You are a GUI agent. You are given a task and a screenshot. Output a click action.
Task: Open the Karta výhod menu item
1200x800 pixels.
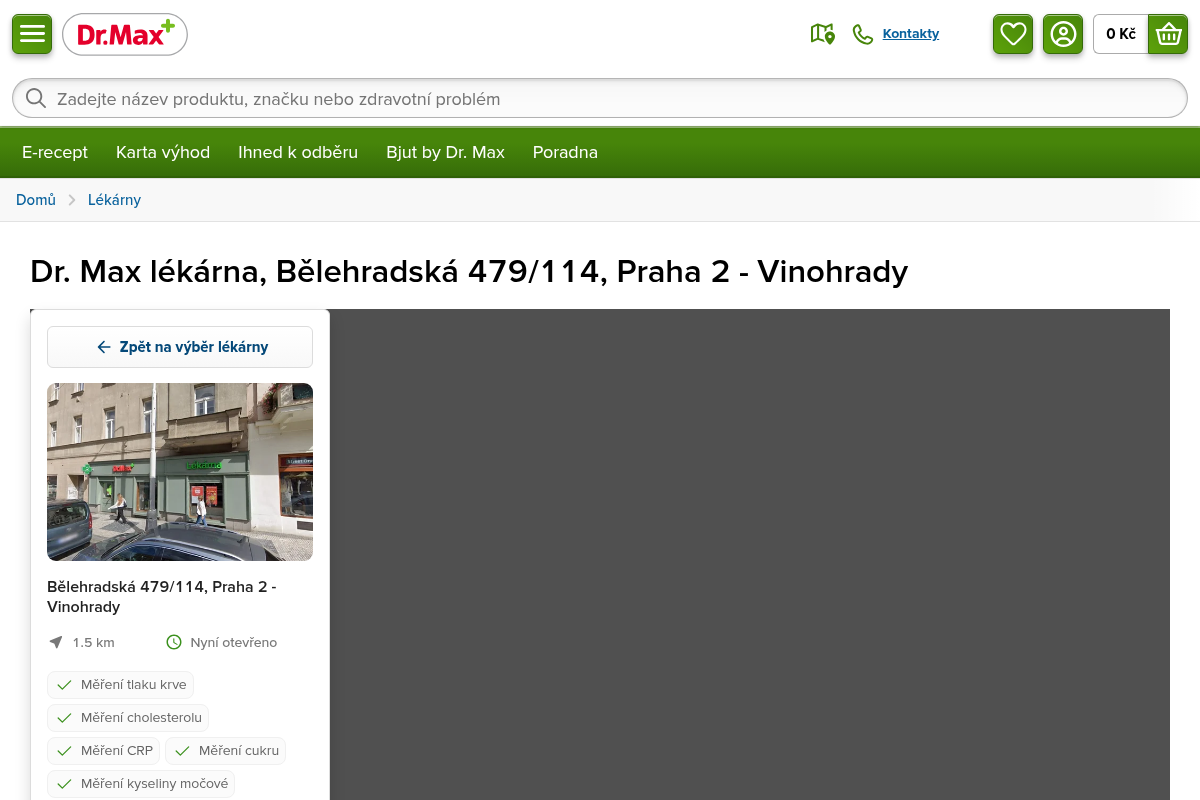[x=163, y=152]
